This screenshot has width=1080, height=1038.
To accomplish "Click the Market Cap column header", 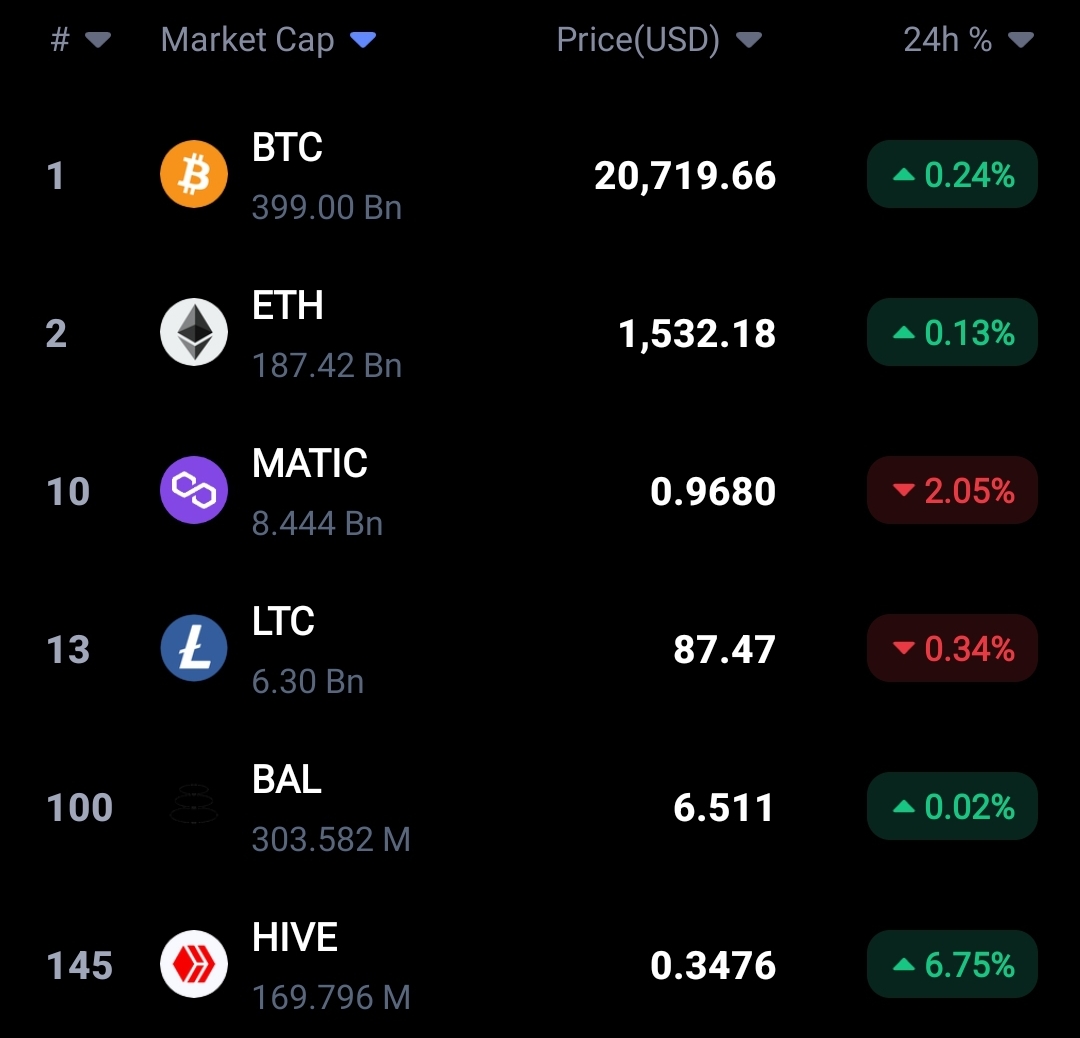I will (x=247, y=40).
